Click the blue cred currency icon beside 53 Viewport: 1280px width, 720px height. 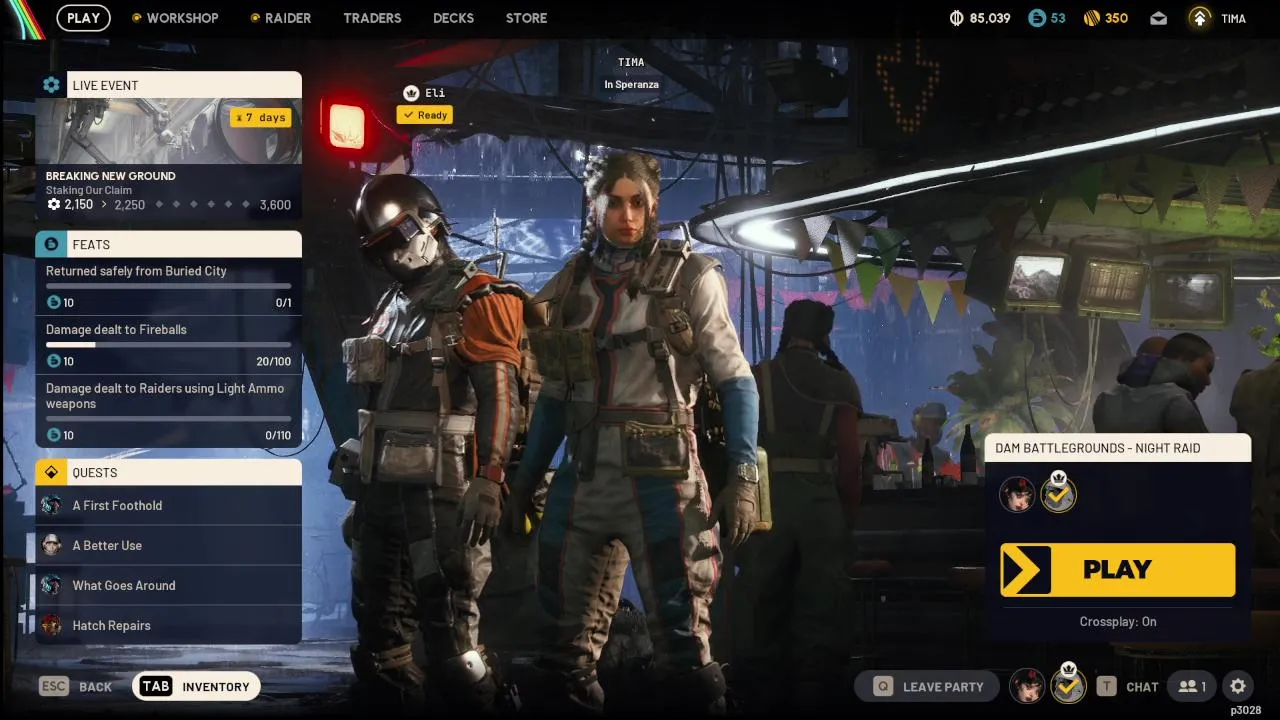point(1036,18)
